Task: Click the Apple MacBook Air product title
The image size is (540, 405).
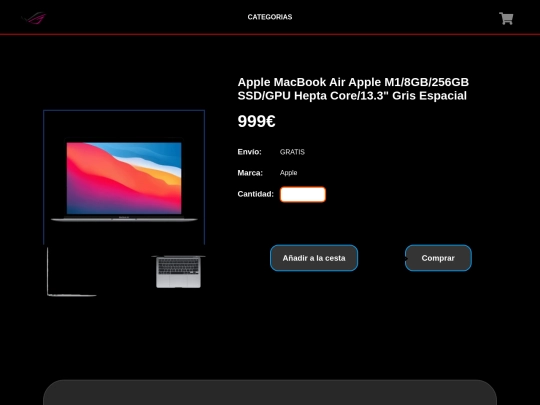Action: click(x=353, y=89)
